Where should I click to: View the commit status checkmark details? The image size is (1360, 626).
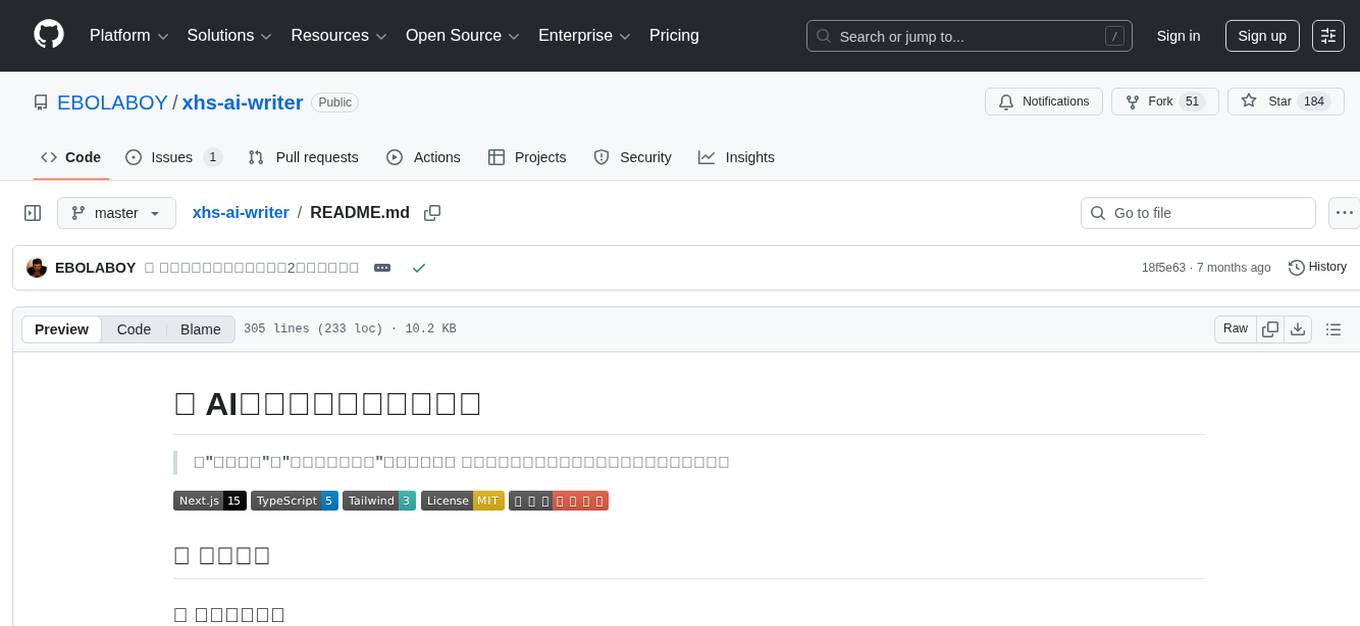419,267
